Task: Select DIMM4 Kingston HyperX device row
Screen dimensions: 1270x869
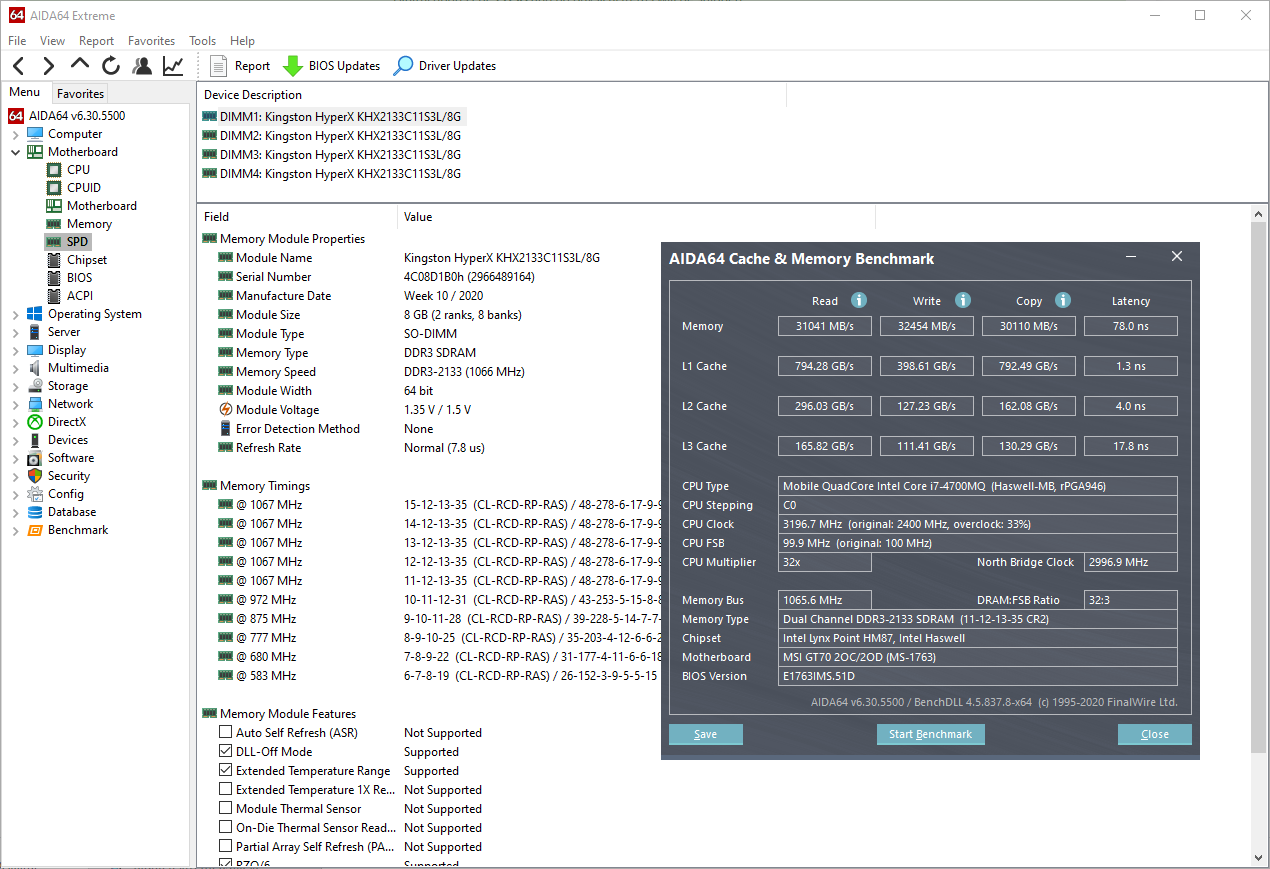Action: [332, 174]
